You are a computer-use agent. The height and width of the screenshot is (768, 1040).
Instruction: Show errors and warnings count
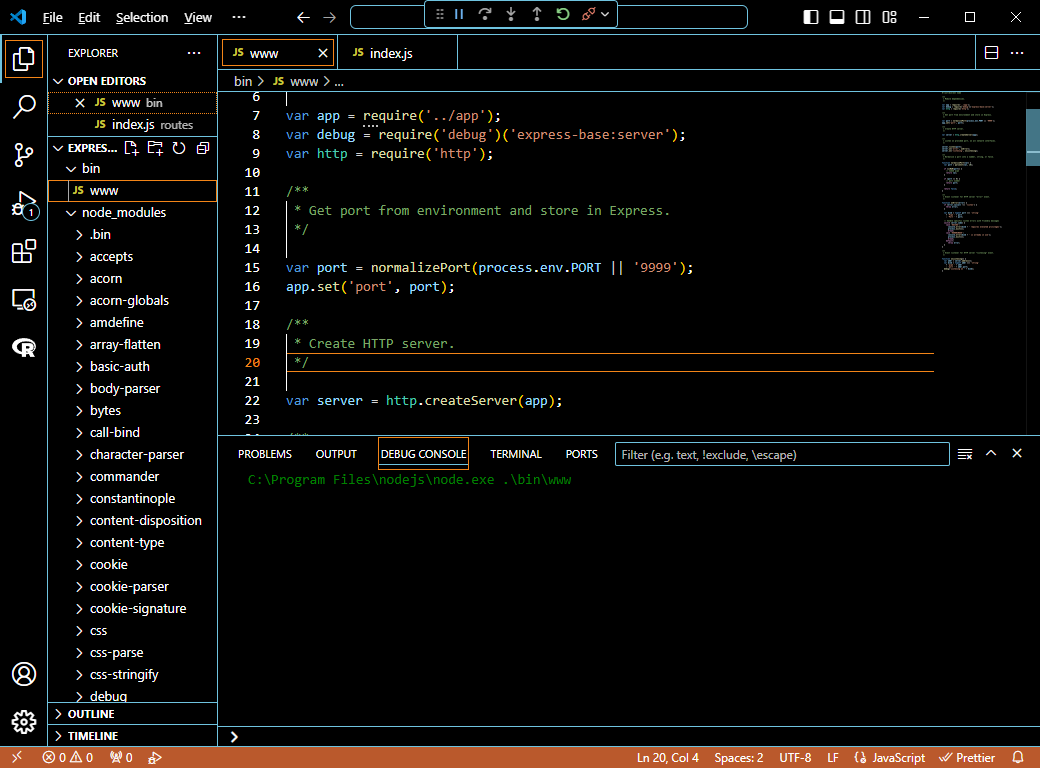(x=68, y=757)
